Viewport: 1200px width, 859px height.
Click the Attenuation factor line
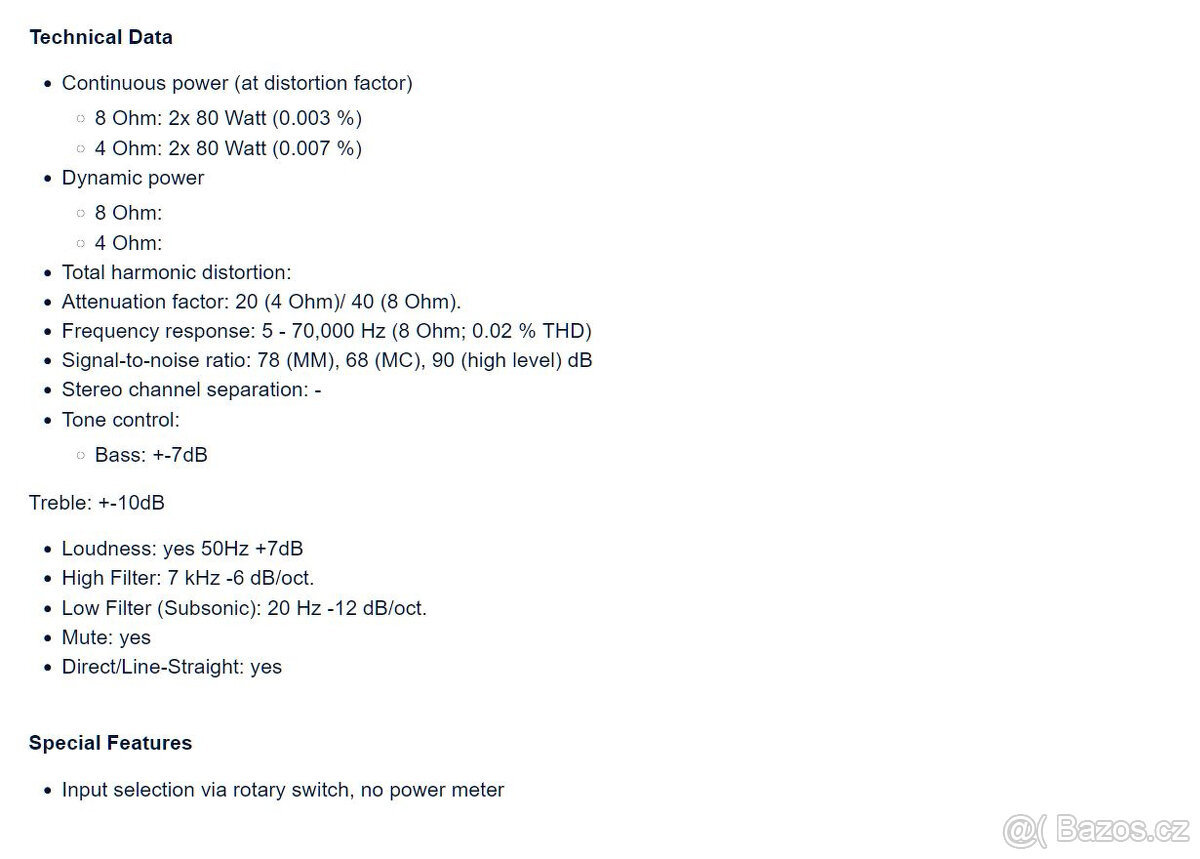click(261, 301)
